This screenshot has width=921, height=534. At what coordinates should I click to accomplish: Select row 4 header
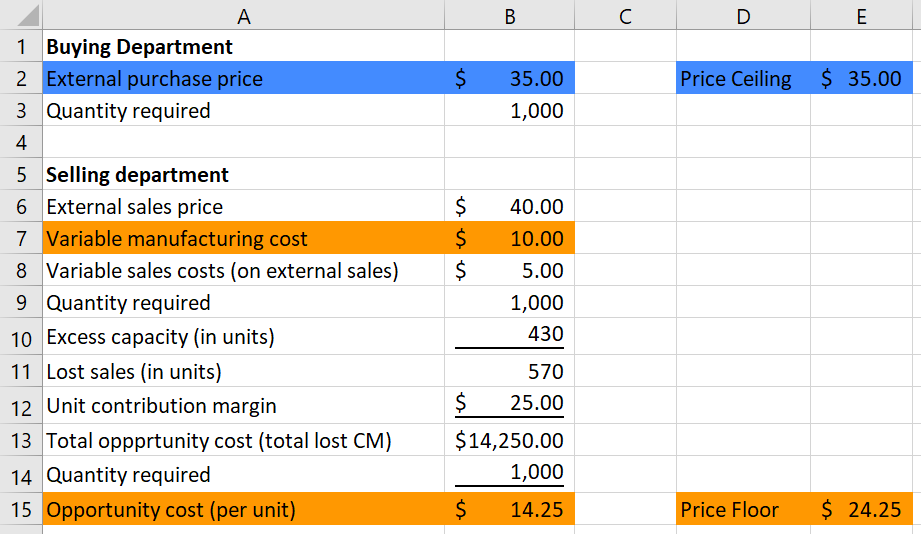point(21,142)
